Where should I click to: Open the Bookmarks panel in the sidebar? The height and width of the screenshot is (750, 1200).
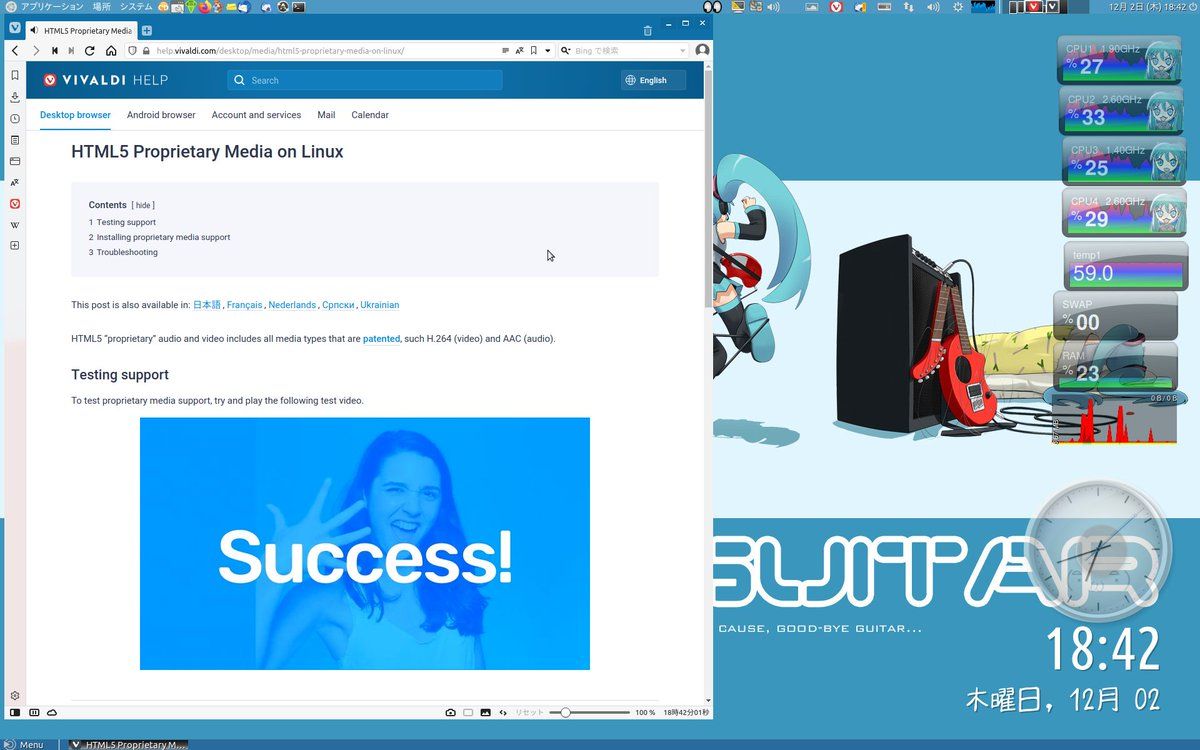pos(15,75)
